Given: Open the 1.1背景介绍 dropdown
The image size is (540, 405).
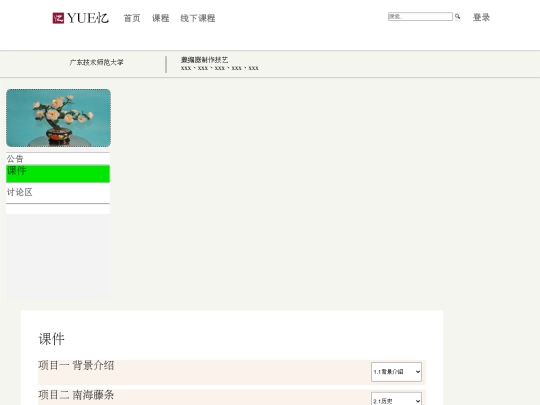Looking at the screenshot, I should (396, 372).
